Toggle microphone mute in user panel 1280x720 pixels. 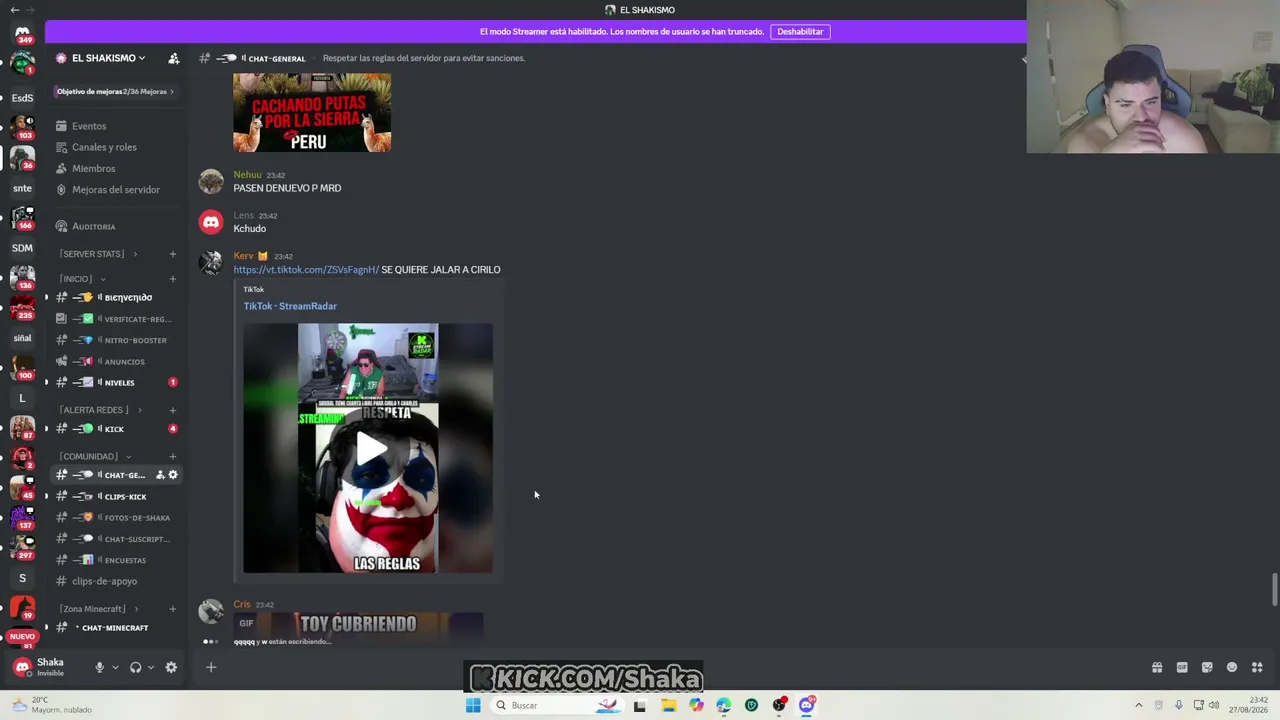pyautogui.click(x=99, y=667)
